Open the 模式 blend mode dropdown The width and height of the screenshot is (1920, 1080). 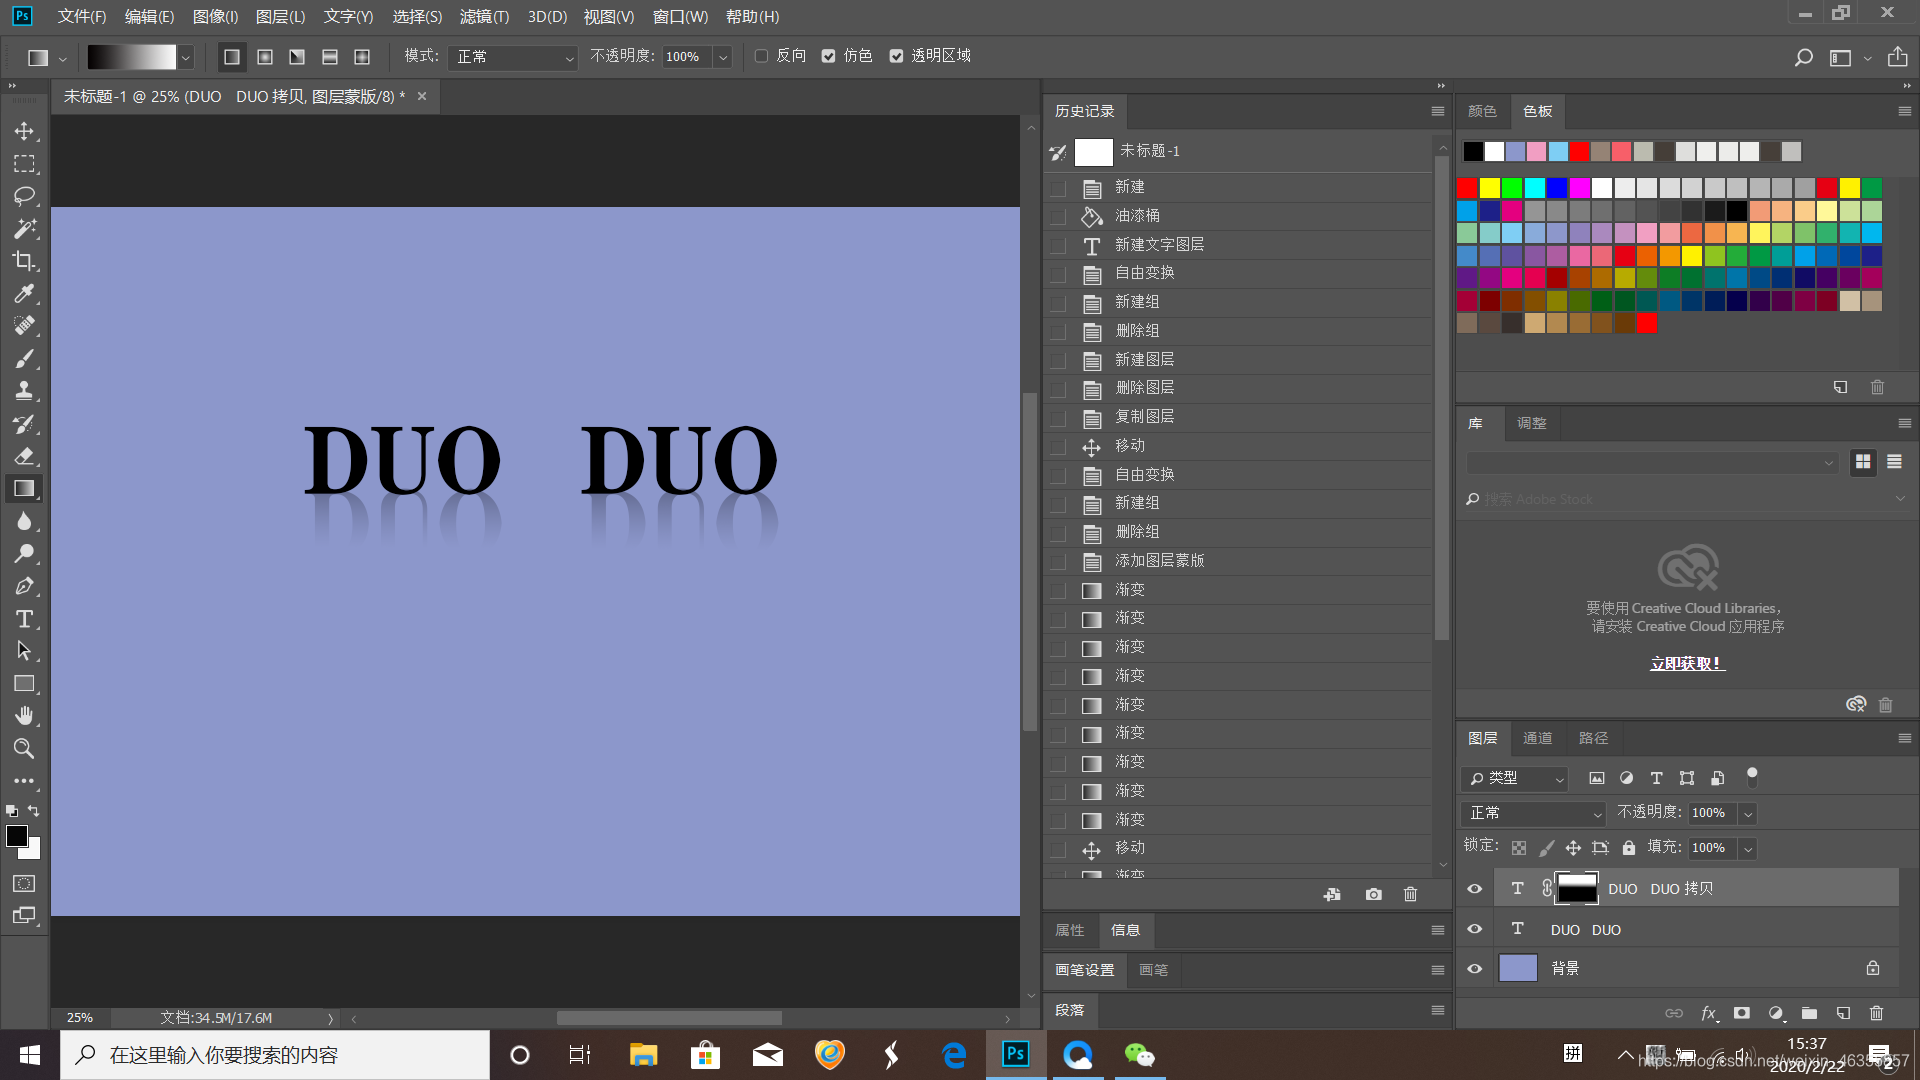[513, 57]
